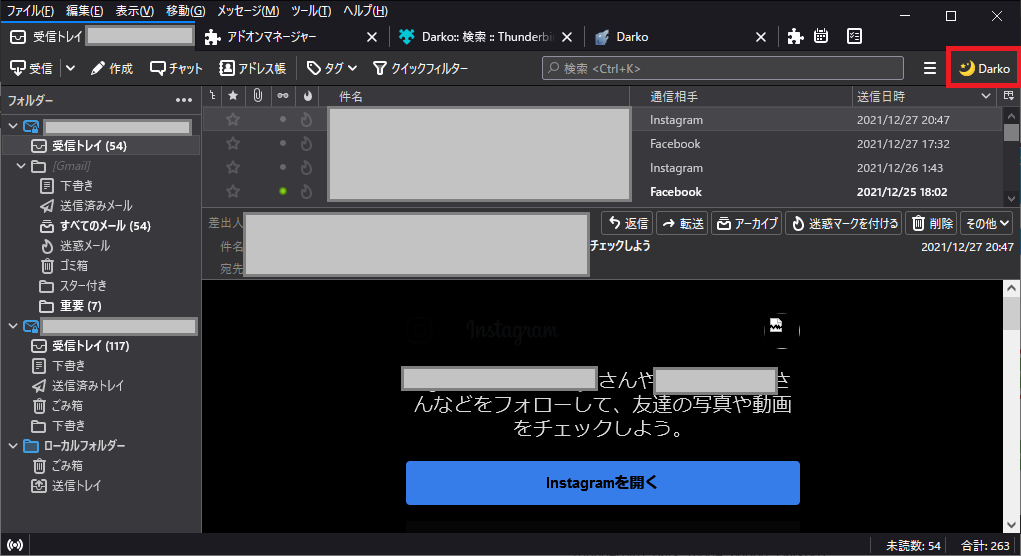Image resolution: width=1021 pixels, height=556 pixels.
Task: Open the チャット chat toolbar button
Action: (x=176, y=68)
